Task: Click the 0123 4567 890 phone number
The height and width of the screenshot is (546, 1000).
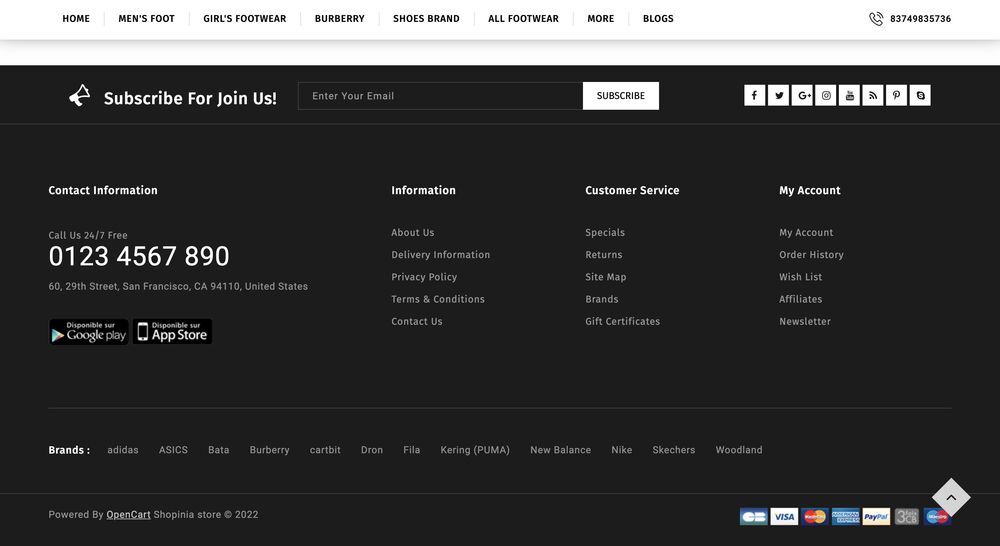Action: tap(139, 256)
